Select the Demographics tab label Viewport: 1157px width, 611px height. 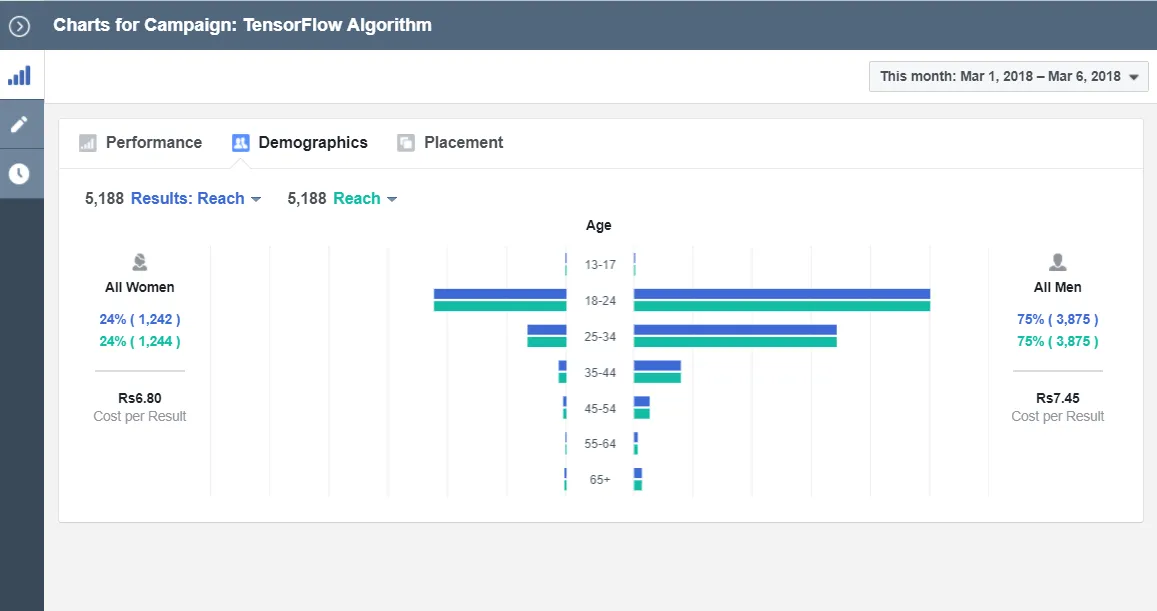(x=313, y=142)
